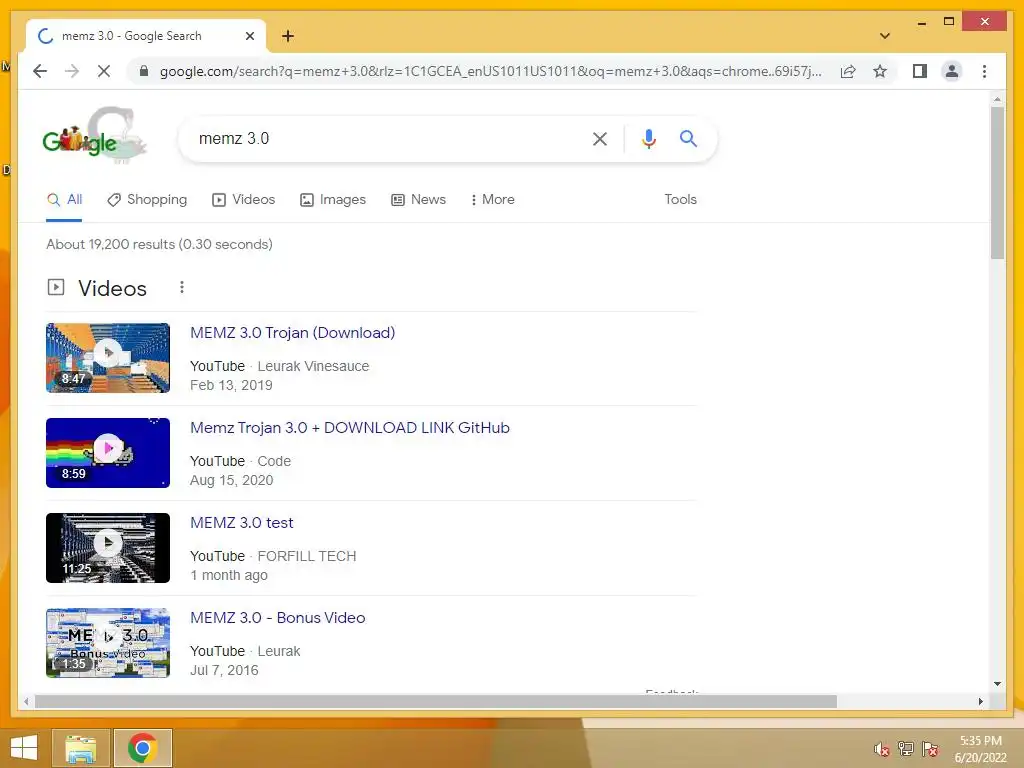Open the MEMZ 3.0 - Bonus Video link
Viewport: 1024px width, 768px height.
pos(278,618)
